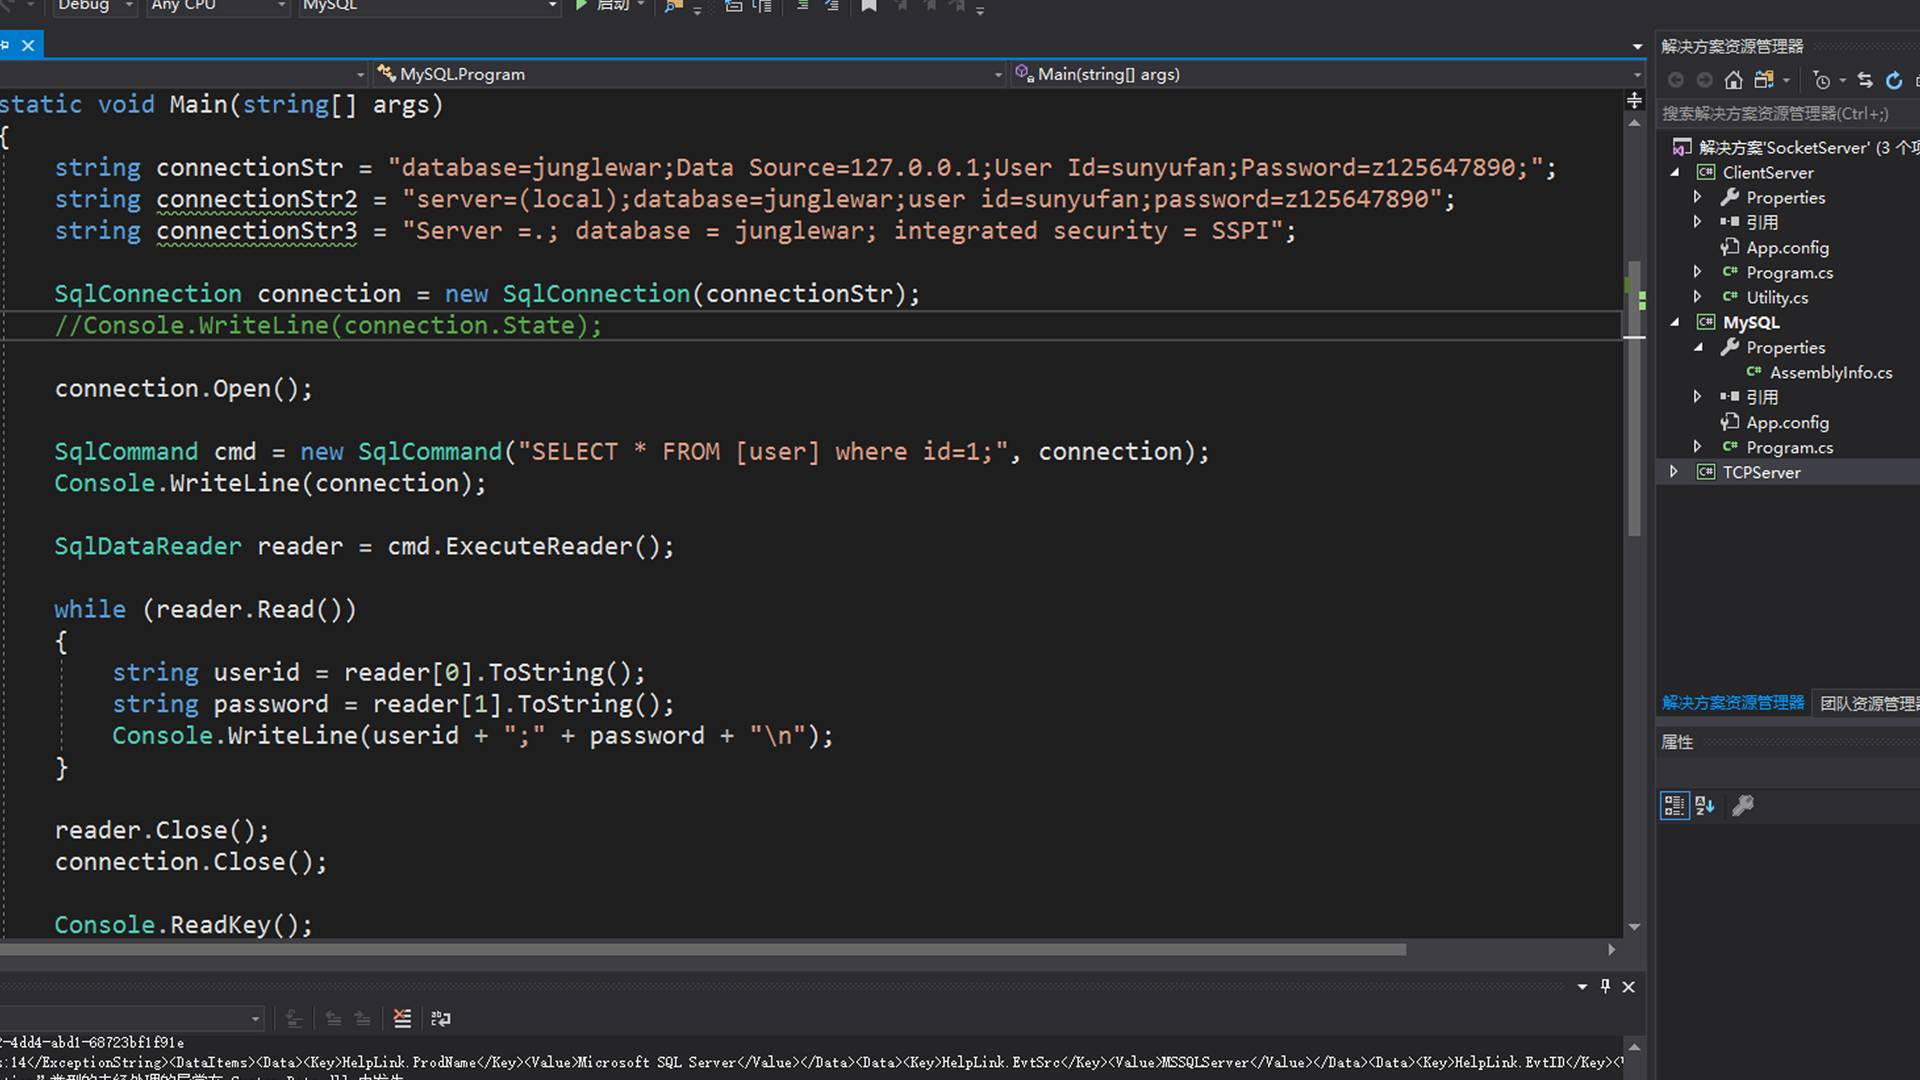This screenshot has height=1080, width=1920.
Task: Click the Alphabetical sort icon in Properties
Action: [x=1705, y=805]
